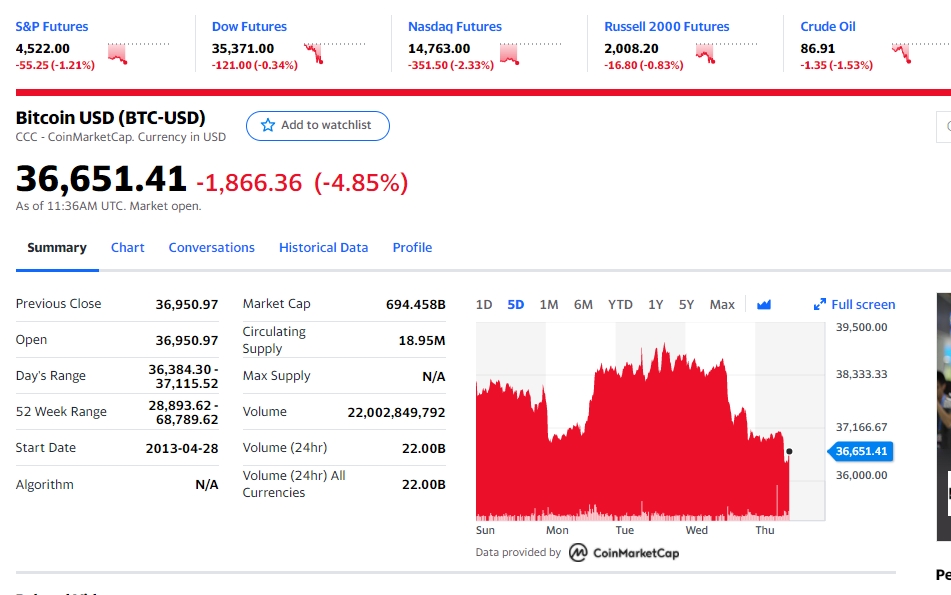Screen dimensions: 951x595
Task: Open the Conversations tab
Action: [x=211, y=247]
